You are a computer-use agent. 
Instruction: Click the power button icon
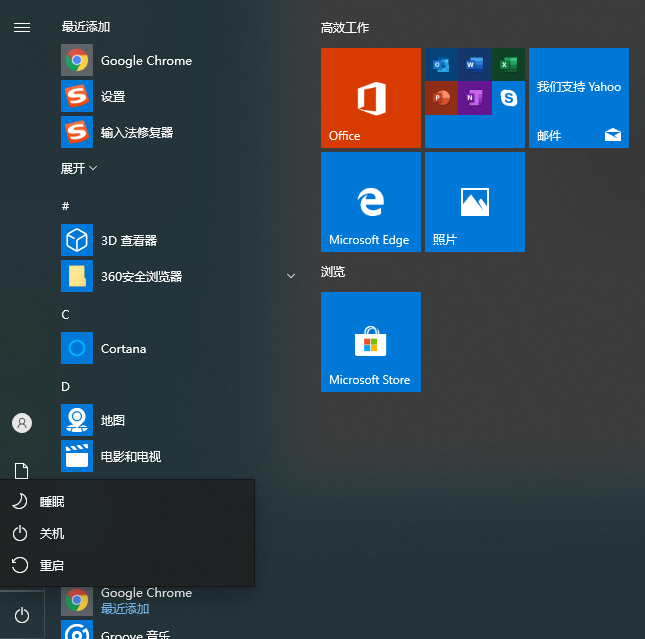click(x=22, y=616)
